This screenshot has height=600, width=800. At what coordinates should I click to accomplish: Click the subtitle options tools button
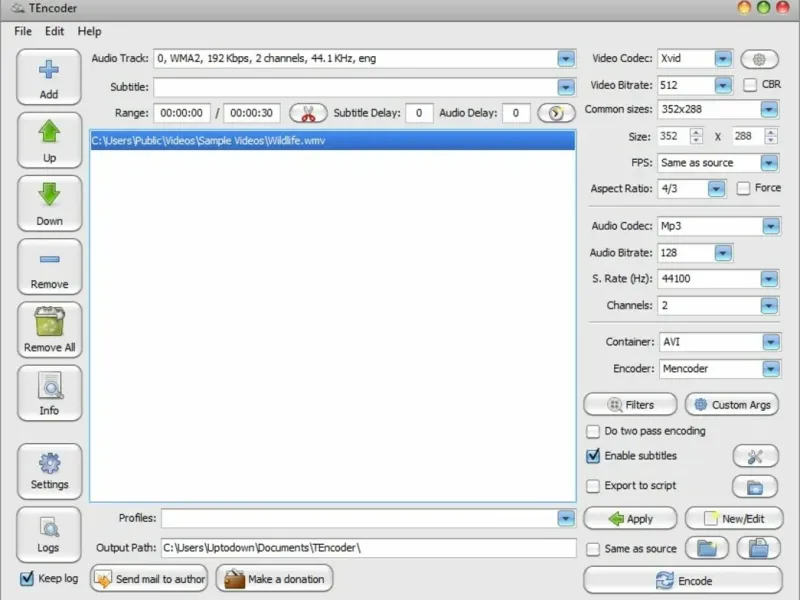click(x=755, y=456)
